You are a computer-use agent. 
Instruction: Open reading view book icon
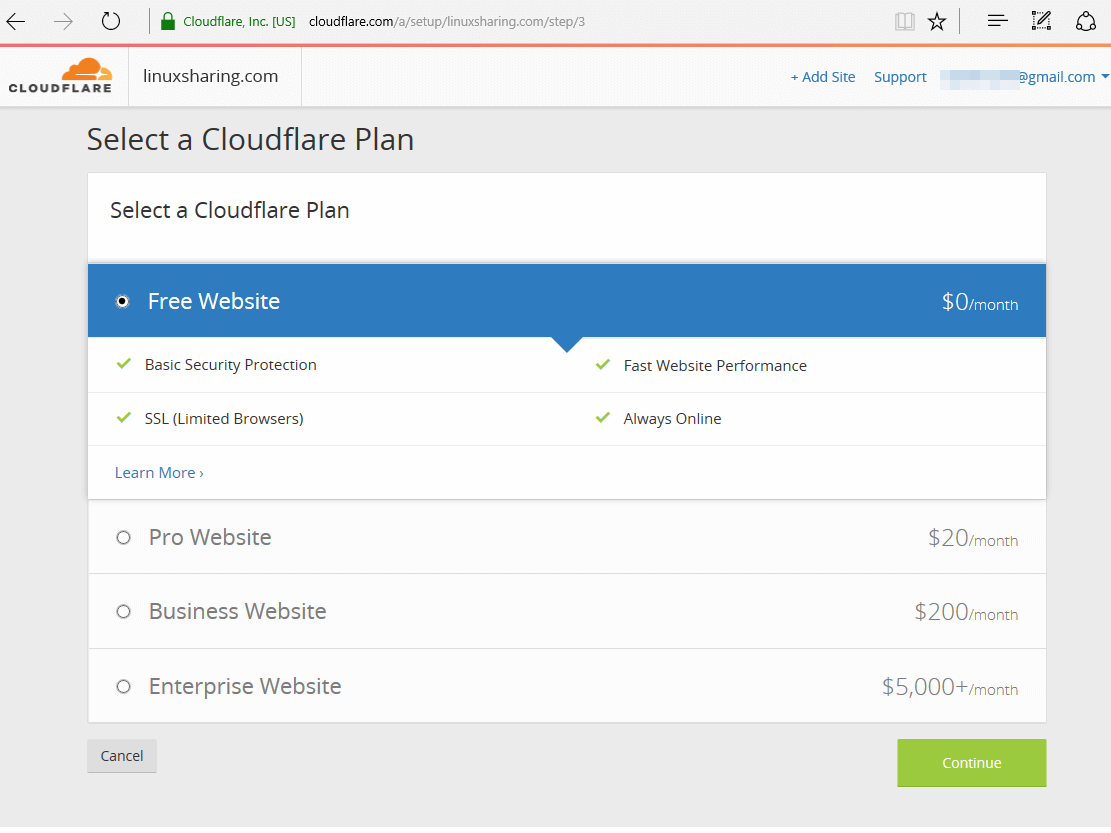(904, 21)
